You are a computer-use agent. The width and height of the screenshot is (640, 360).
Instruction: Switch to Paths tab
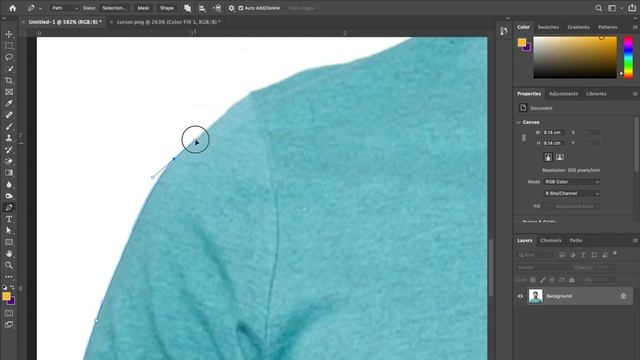(576, 240)
